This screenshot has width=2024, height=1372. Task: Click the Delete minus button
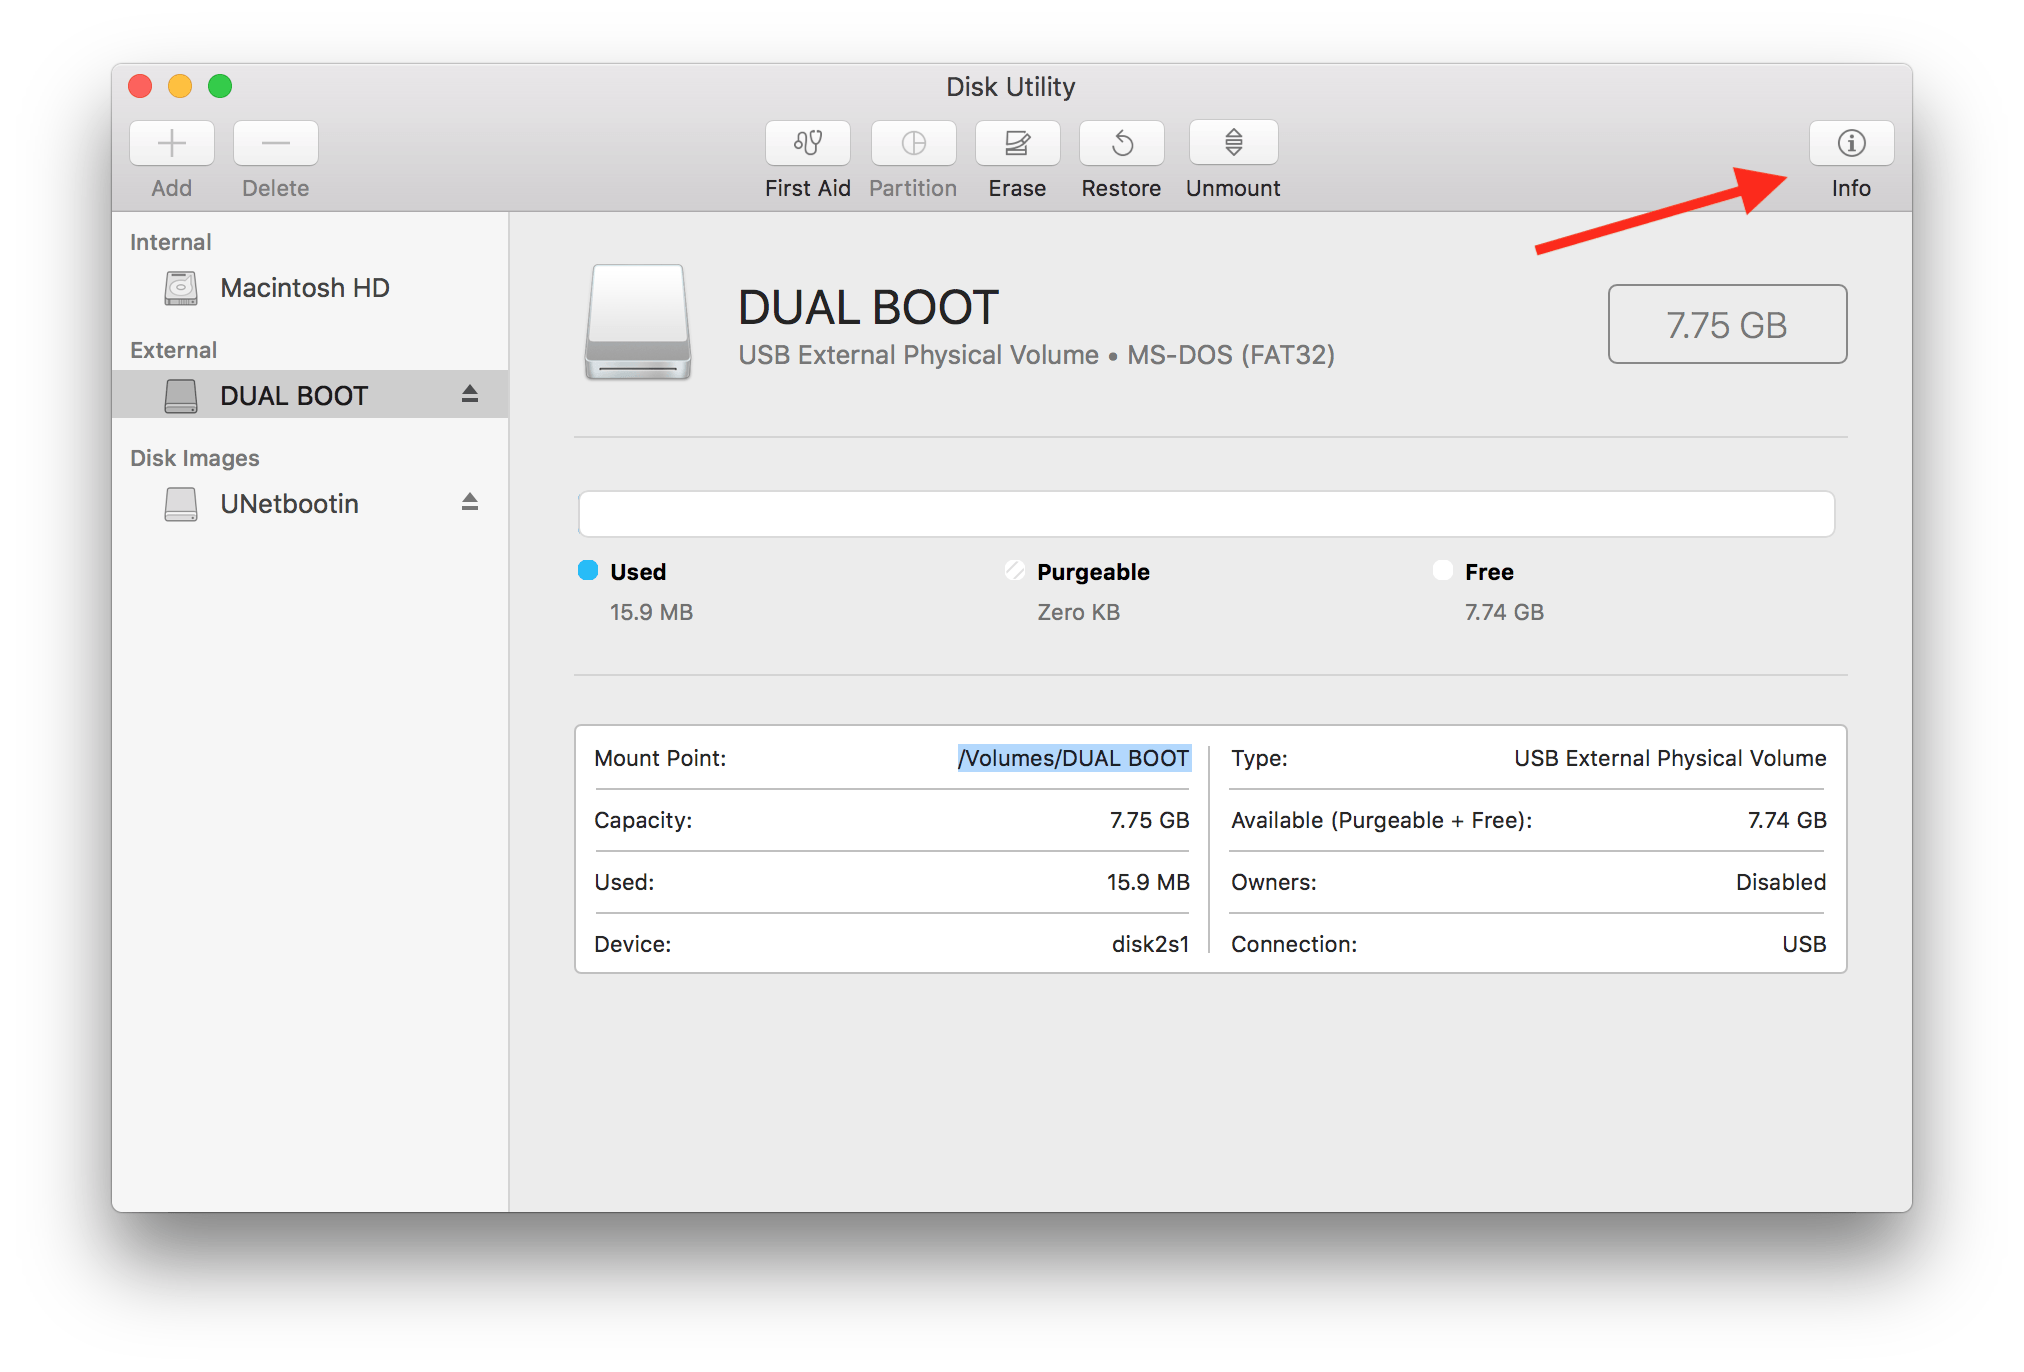tap(276, 143)
